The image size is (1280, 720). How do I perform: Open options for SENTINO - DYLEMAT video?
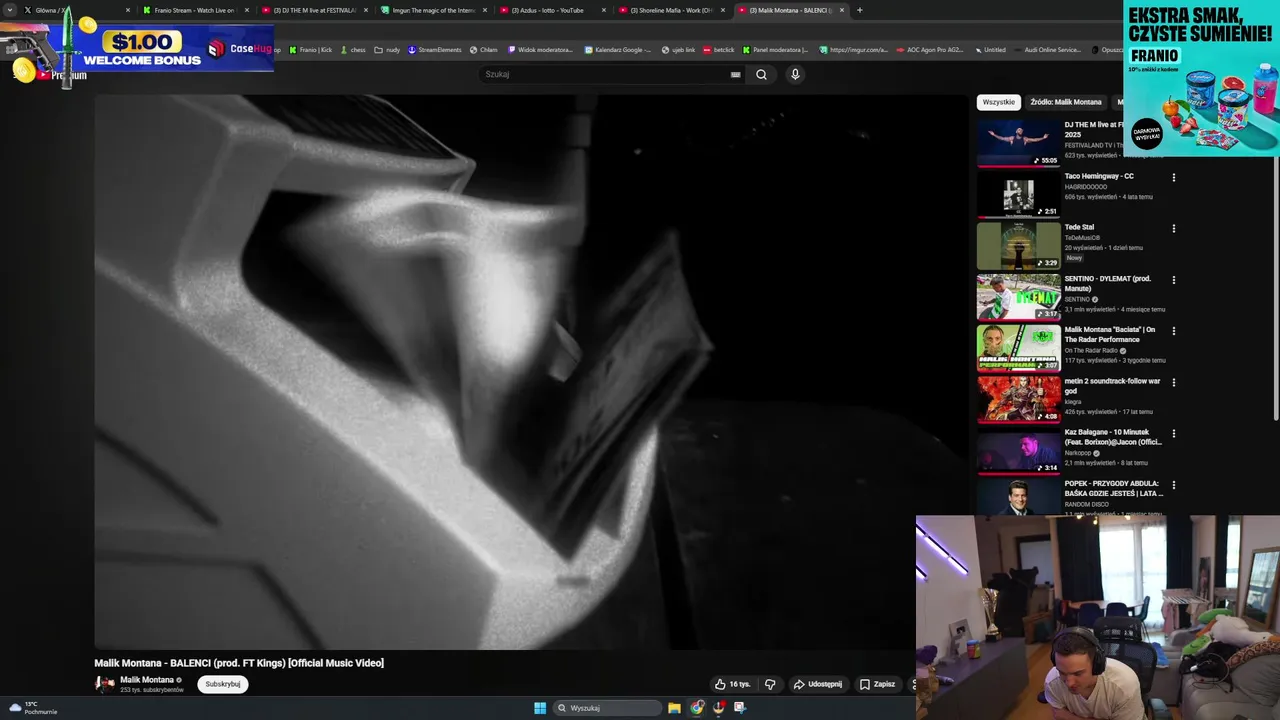tap(1173, 280)
